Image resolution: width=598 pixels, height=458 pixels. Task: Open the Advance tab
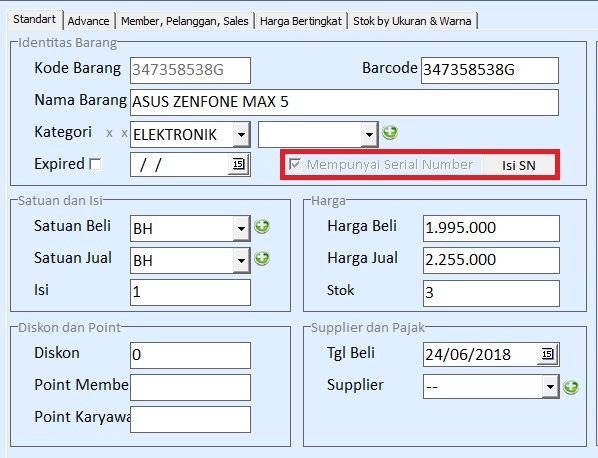[x=88, y=21]
